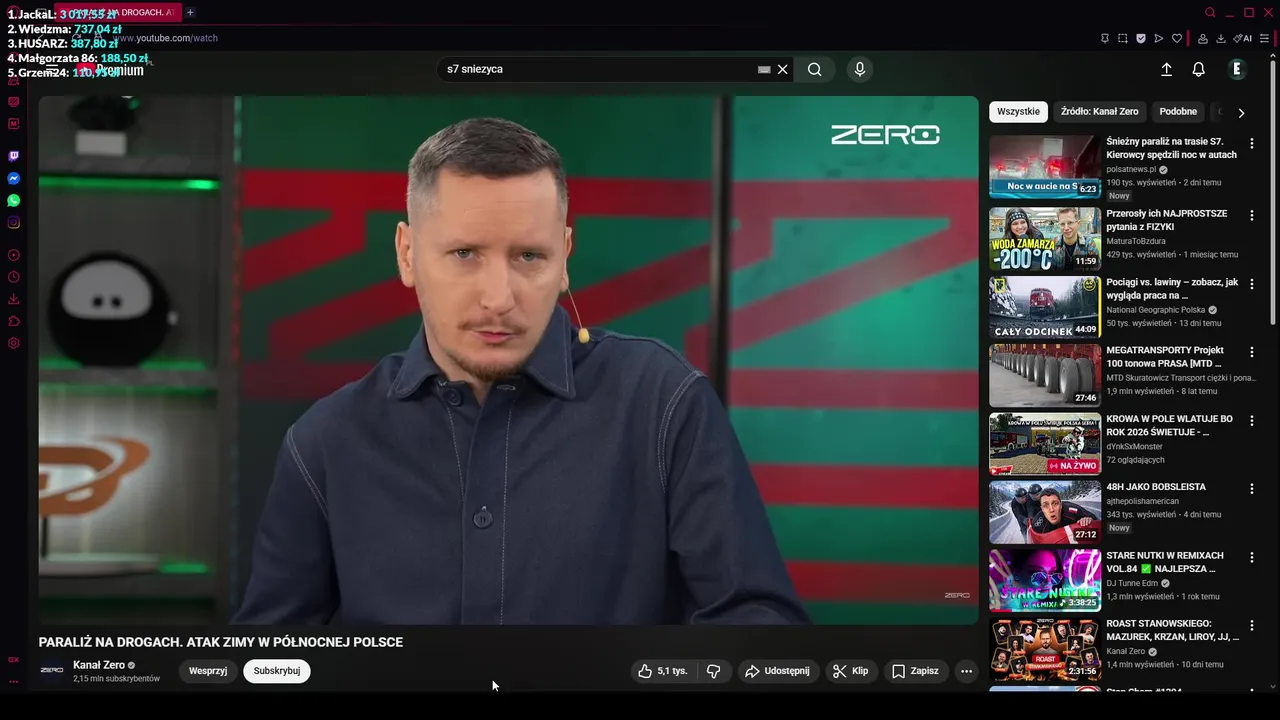
Task: Open the '48H JAKO BOBSLEISTA' thumbnail
Action: click(1044, 512)
